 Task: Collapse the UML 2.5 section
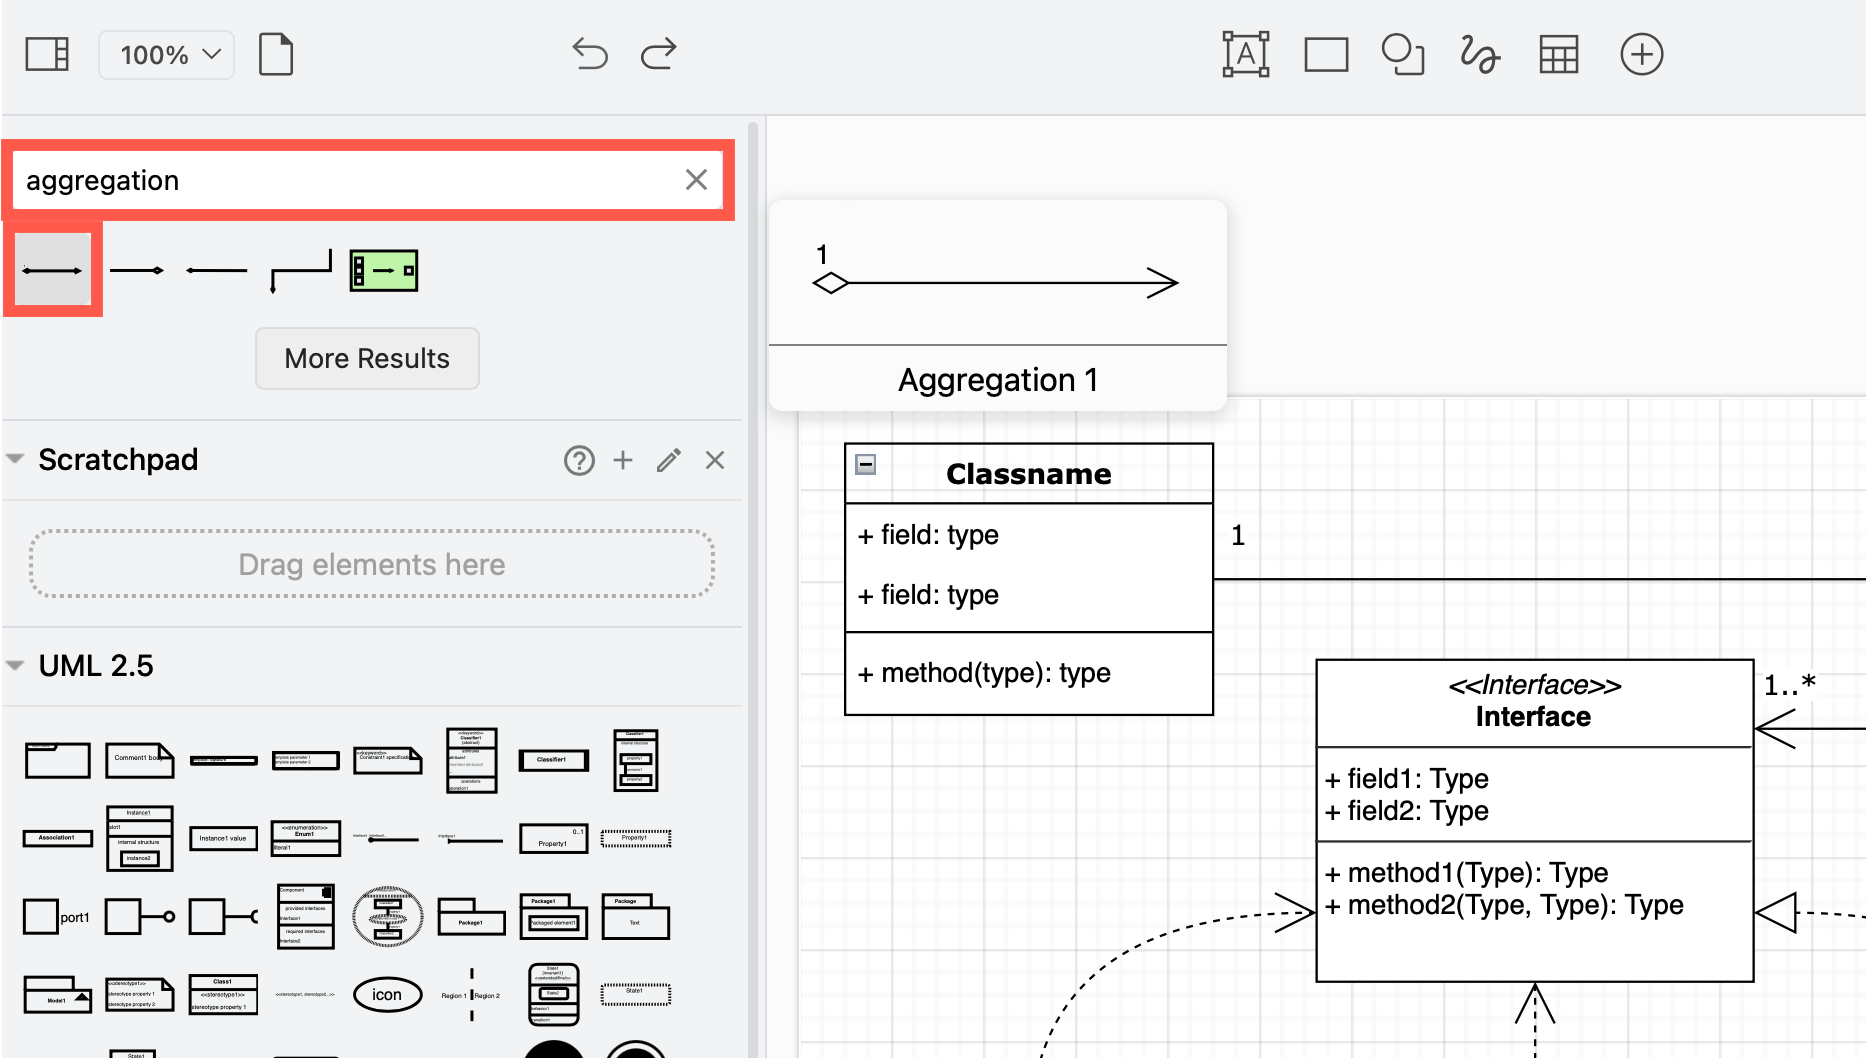15,664
